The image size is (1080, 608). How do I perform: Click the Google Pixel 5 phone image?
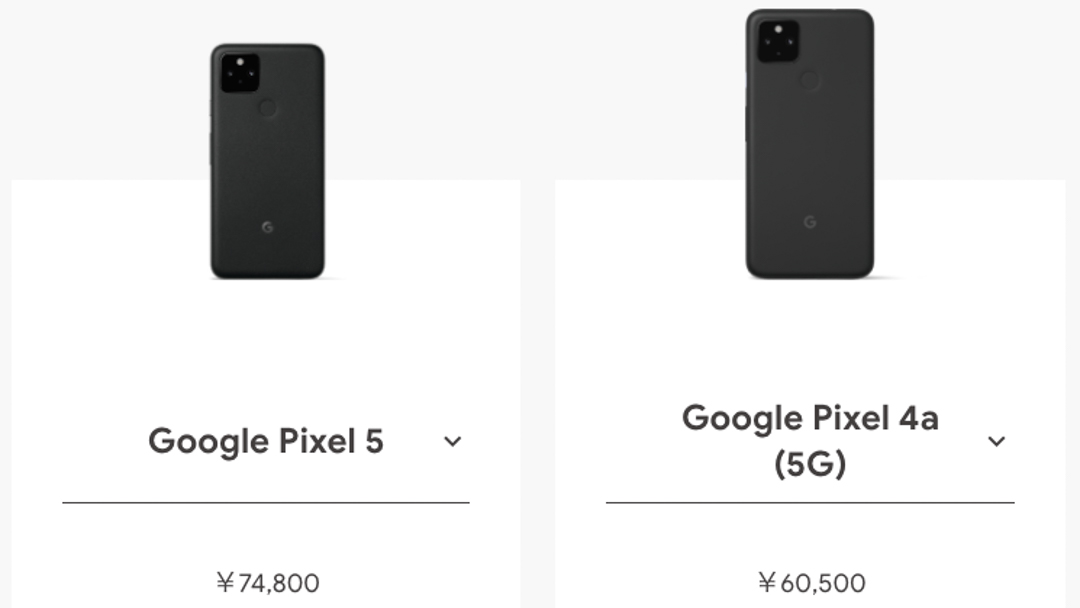click(x=267, y=162)
